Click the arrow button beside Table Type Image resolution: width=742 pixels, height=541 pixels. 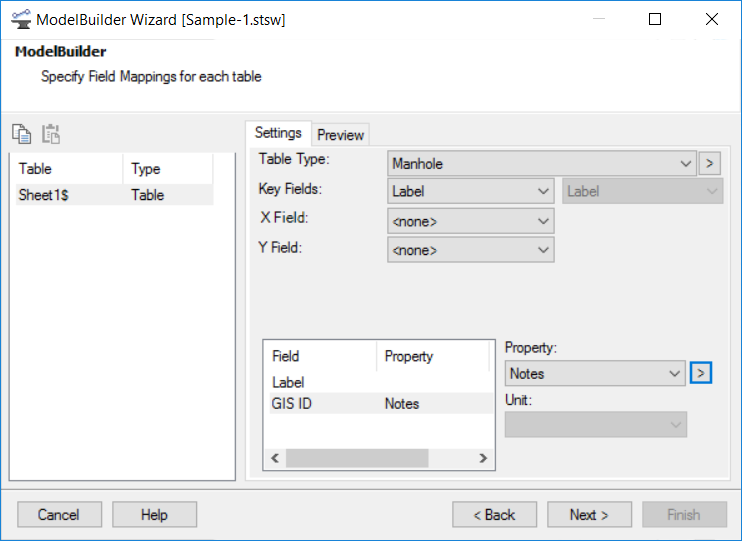pyautogui.click(x=709, y=163)
